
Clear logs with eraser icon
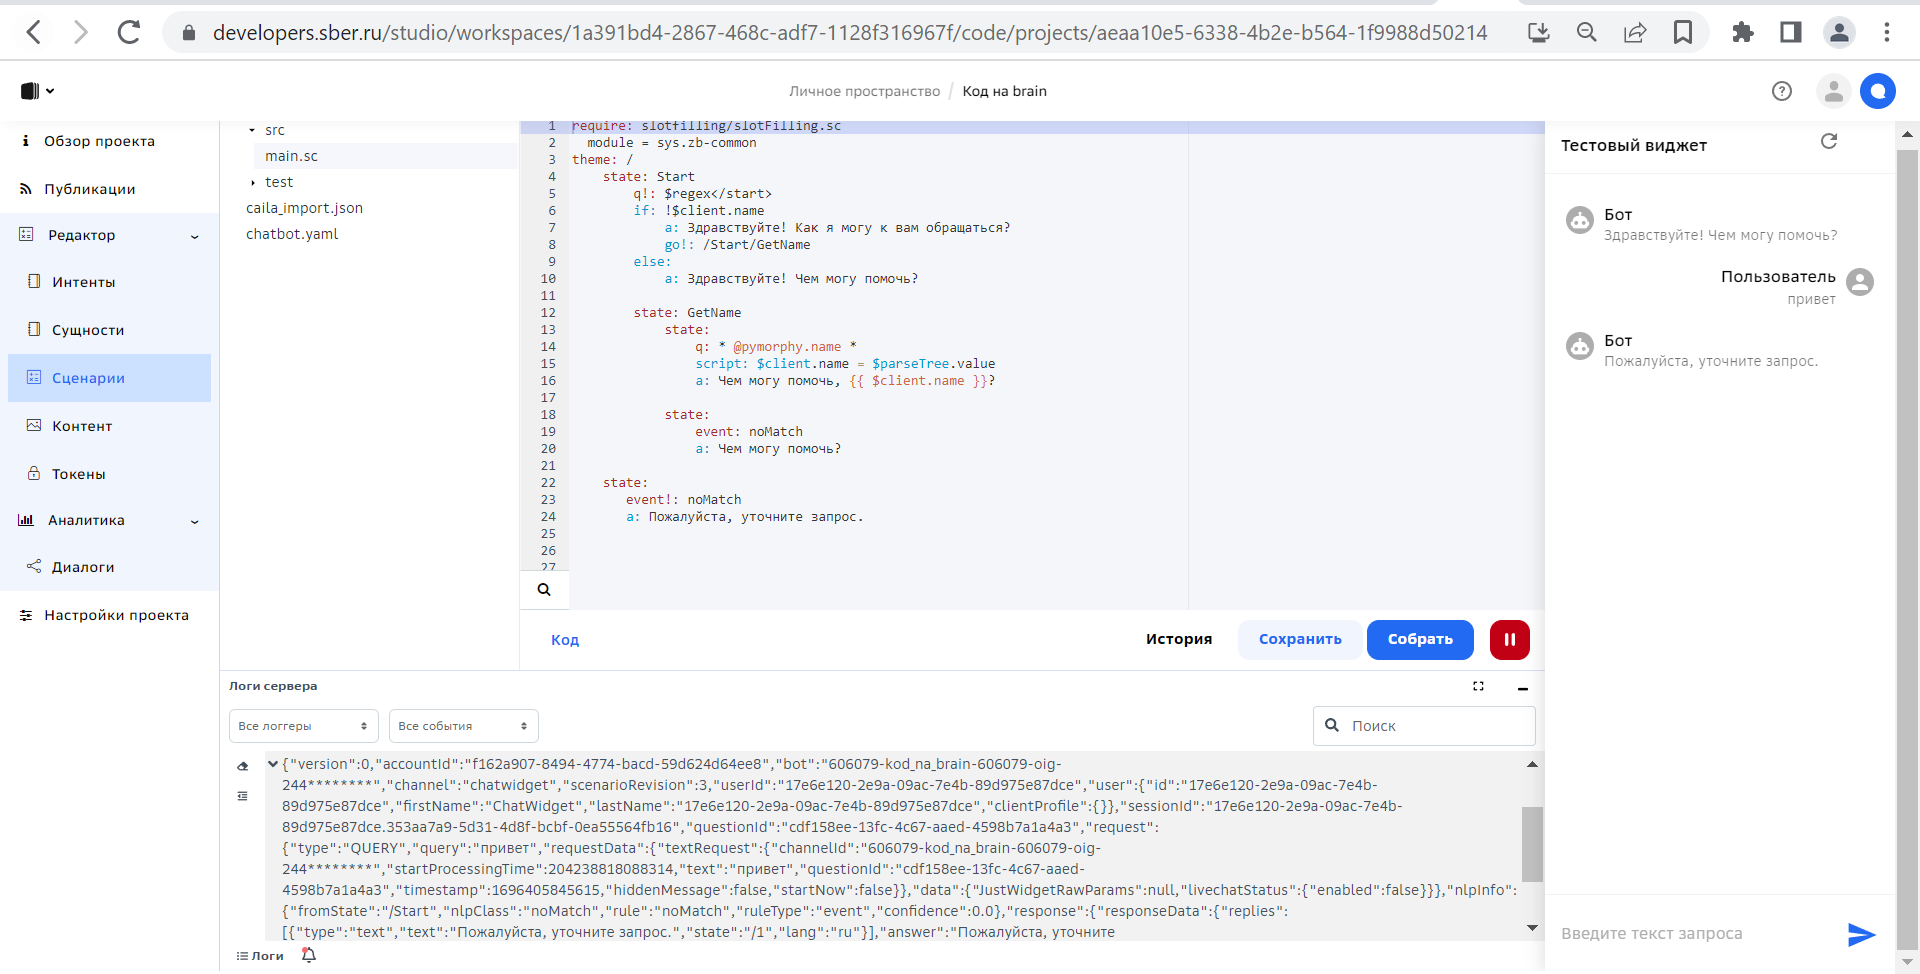pos(242,766)
